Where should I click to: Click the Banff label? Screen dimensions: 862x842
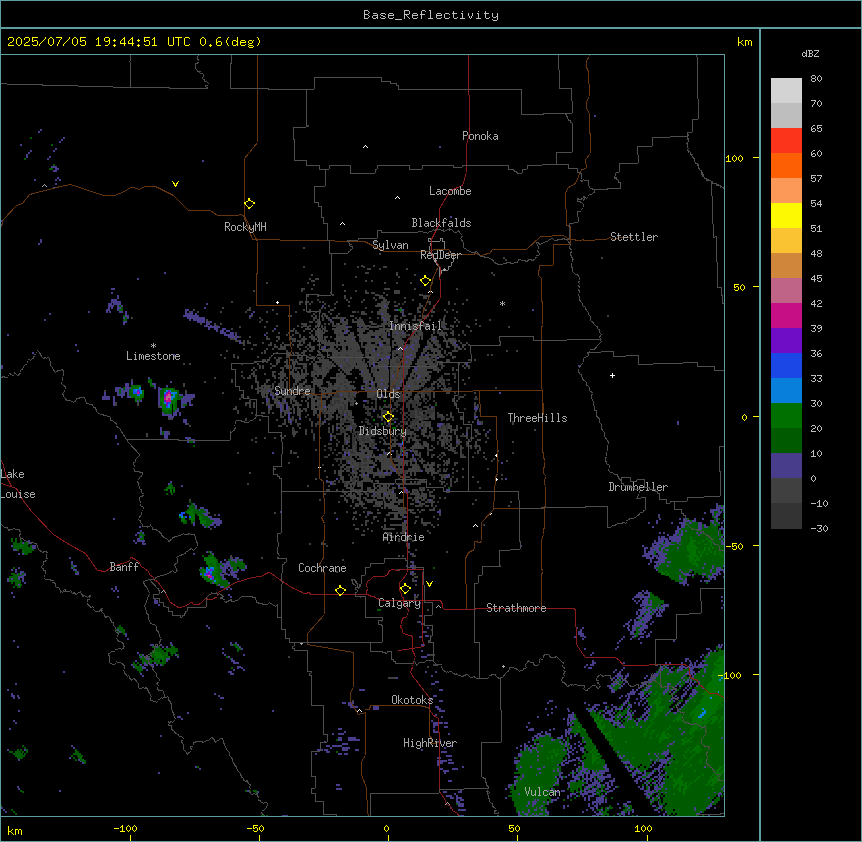click(124, 567)
